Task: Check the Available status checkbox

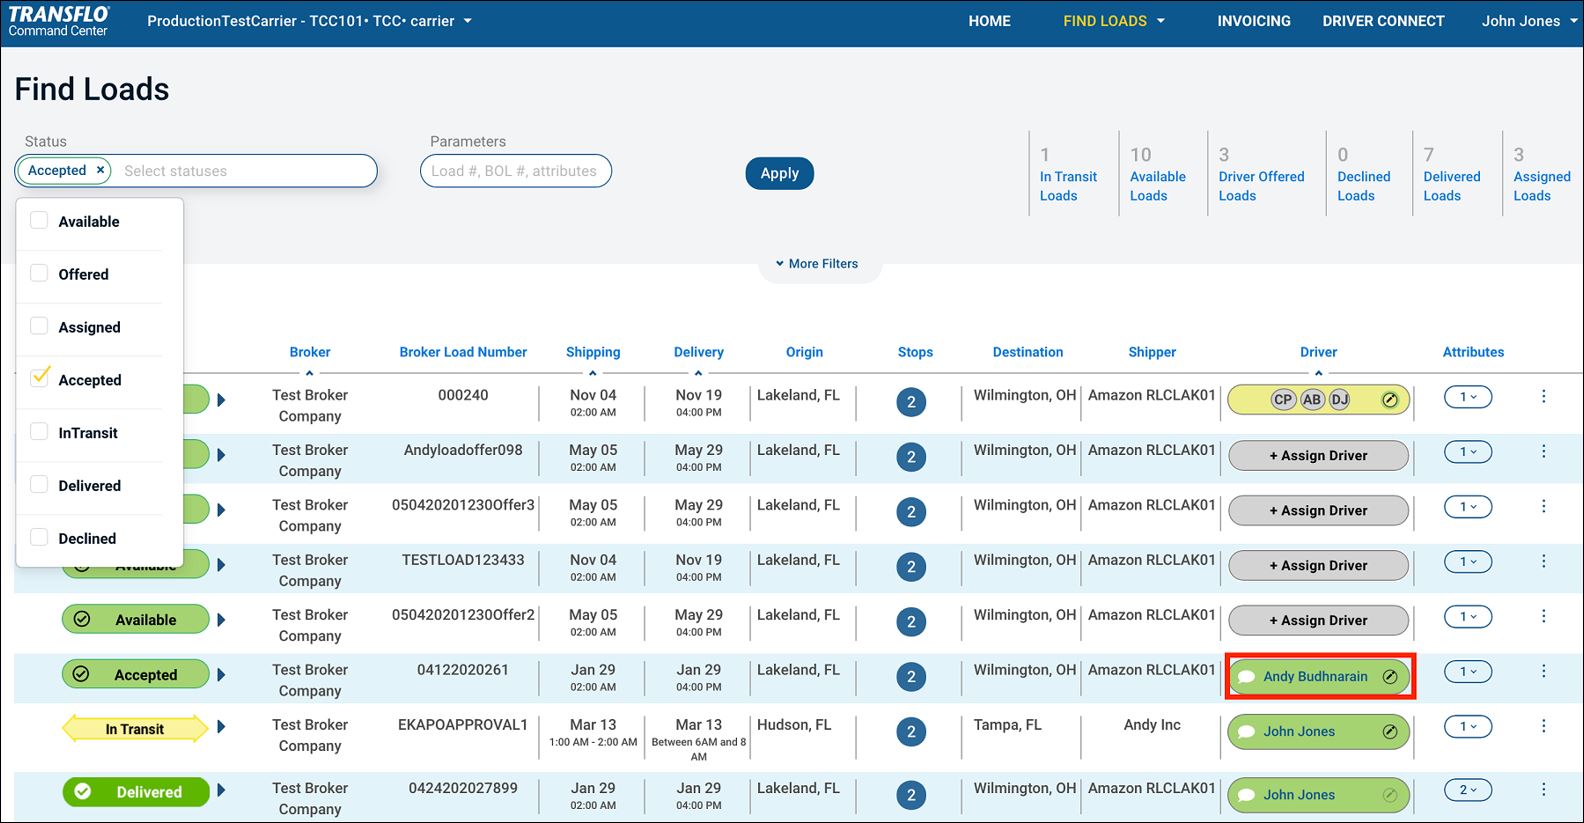Action: pos(39,221)
